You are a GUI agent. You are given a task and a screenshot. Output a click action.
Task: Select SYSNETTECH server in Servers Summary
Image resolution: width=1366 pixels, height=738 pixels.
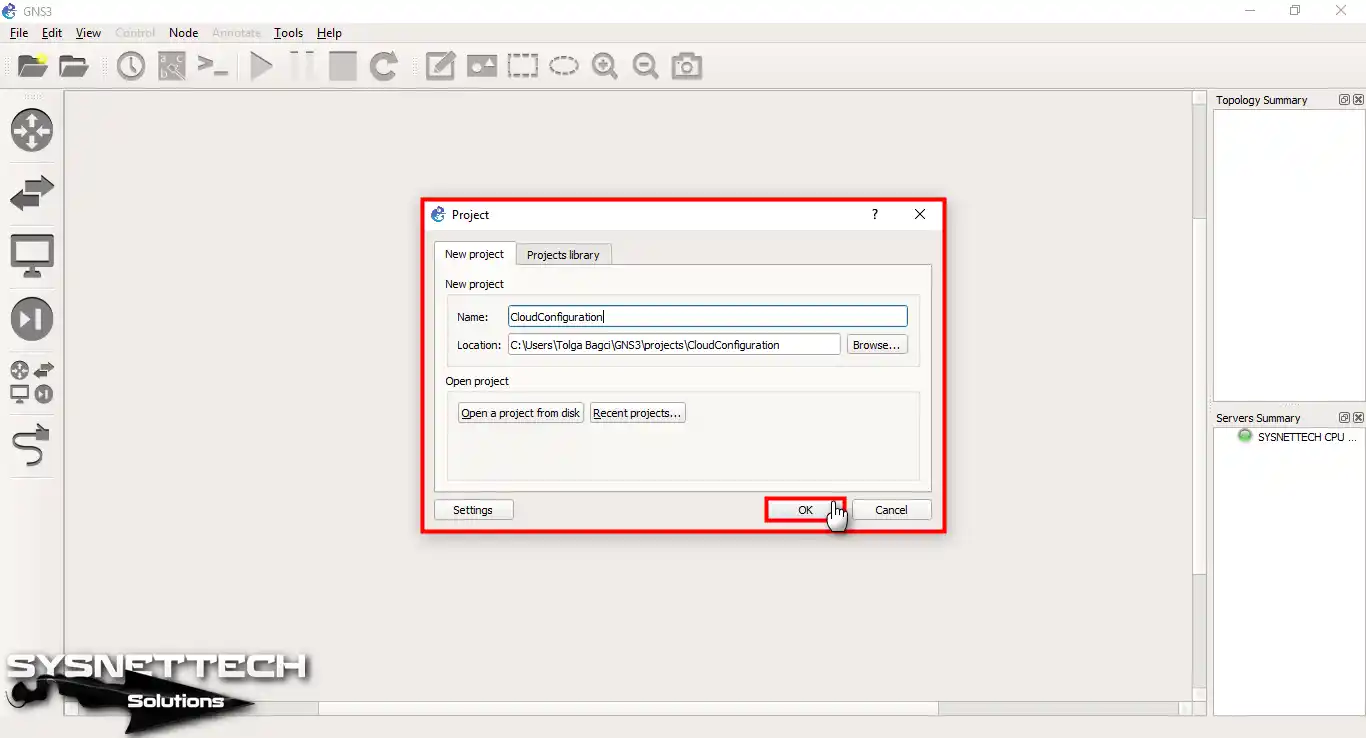coord(1299,437)
